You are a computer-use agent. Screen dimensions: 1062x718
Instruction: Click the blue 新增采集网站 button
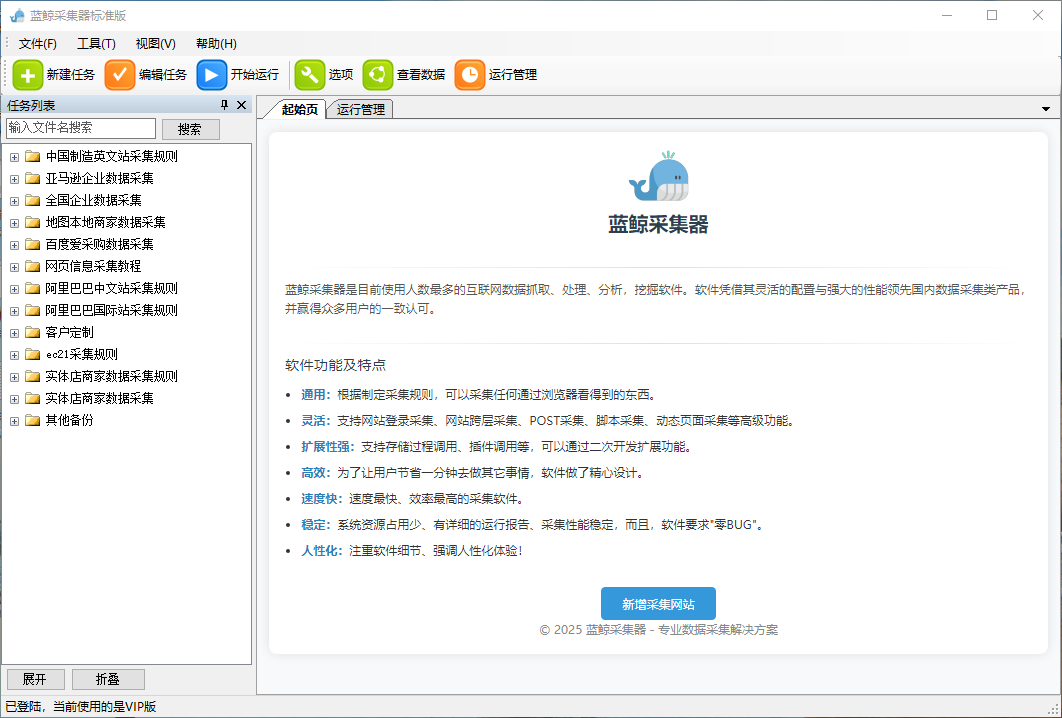(658, 604)
